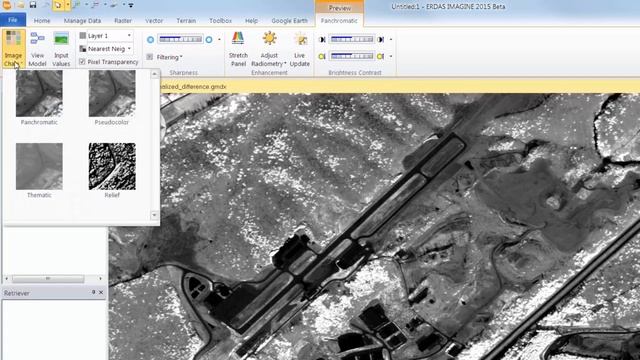
Task: Click the normalized_difference.gmdx file name
Action: pos(193,87)
